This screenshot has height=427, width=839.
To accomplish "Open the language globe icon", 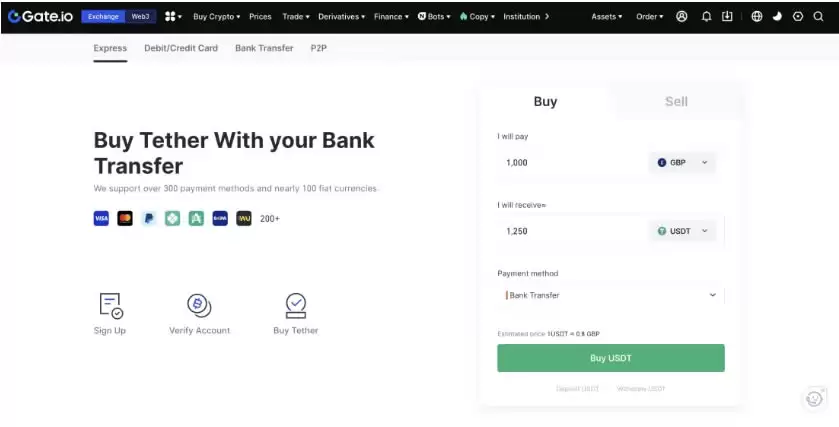I will tap(756, 16).
